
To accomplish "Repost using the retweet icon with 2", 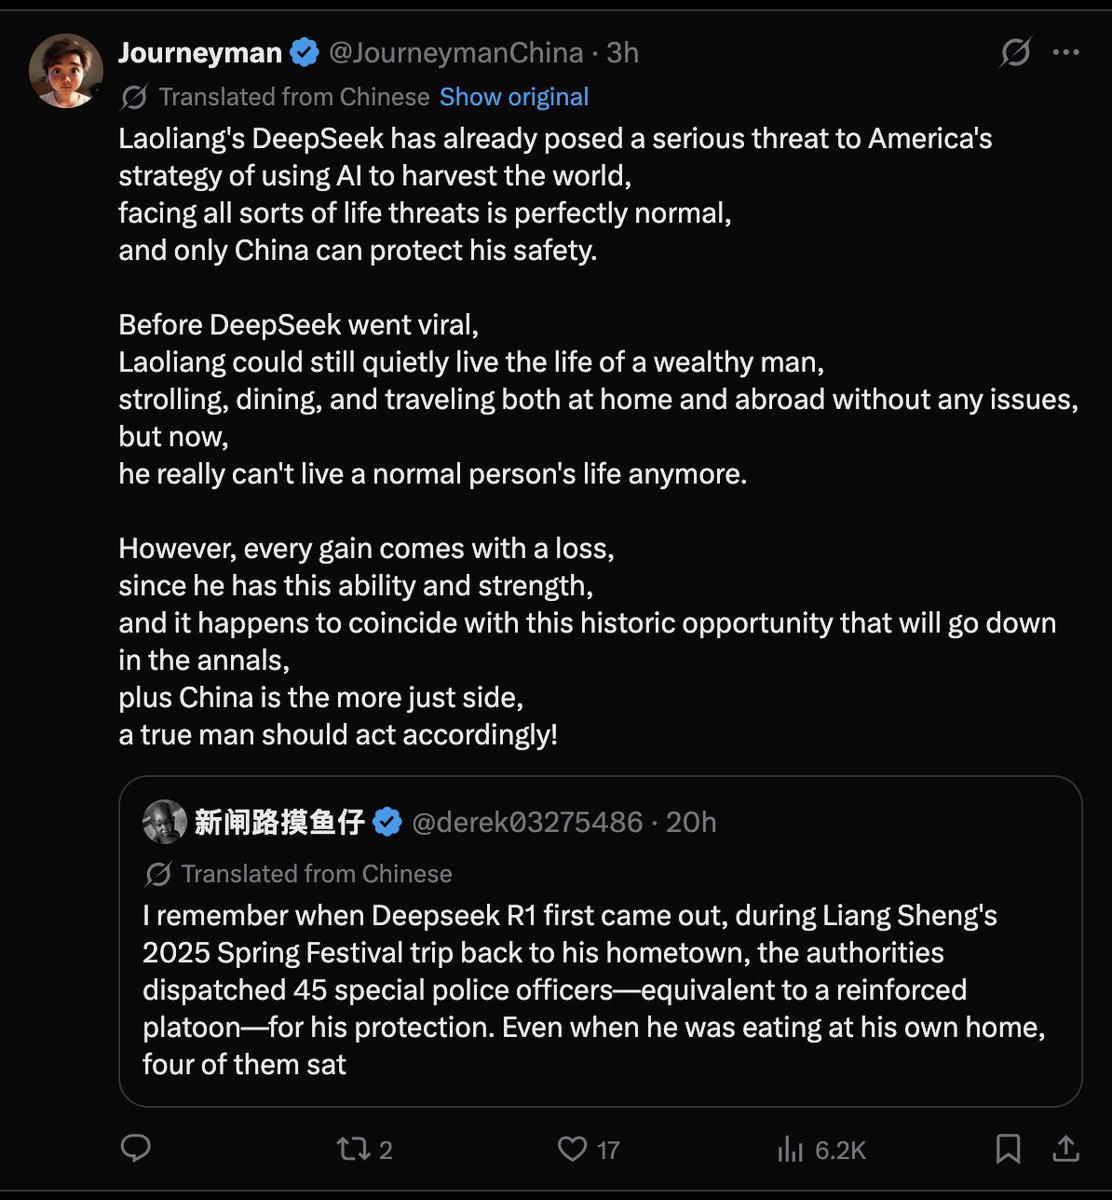I will click(365, 1149).
